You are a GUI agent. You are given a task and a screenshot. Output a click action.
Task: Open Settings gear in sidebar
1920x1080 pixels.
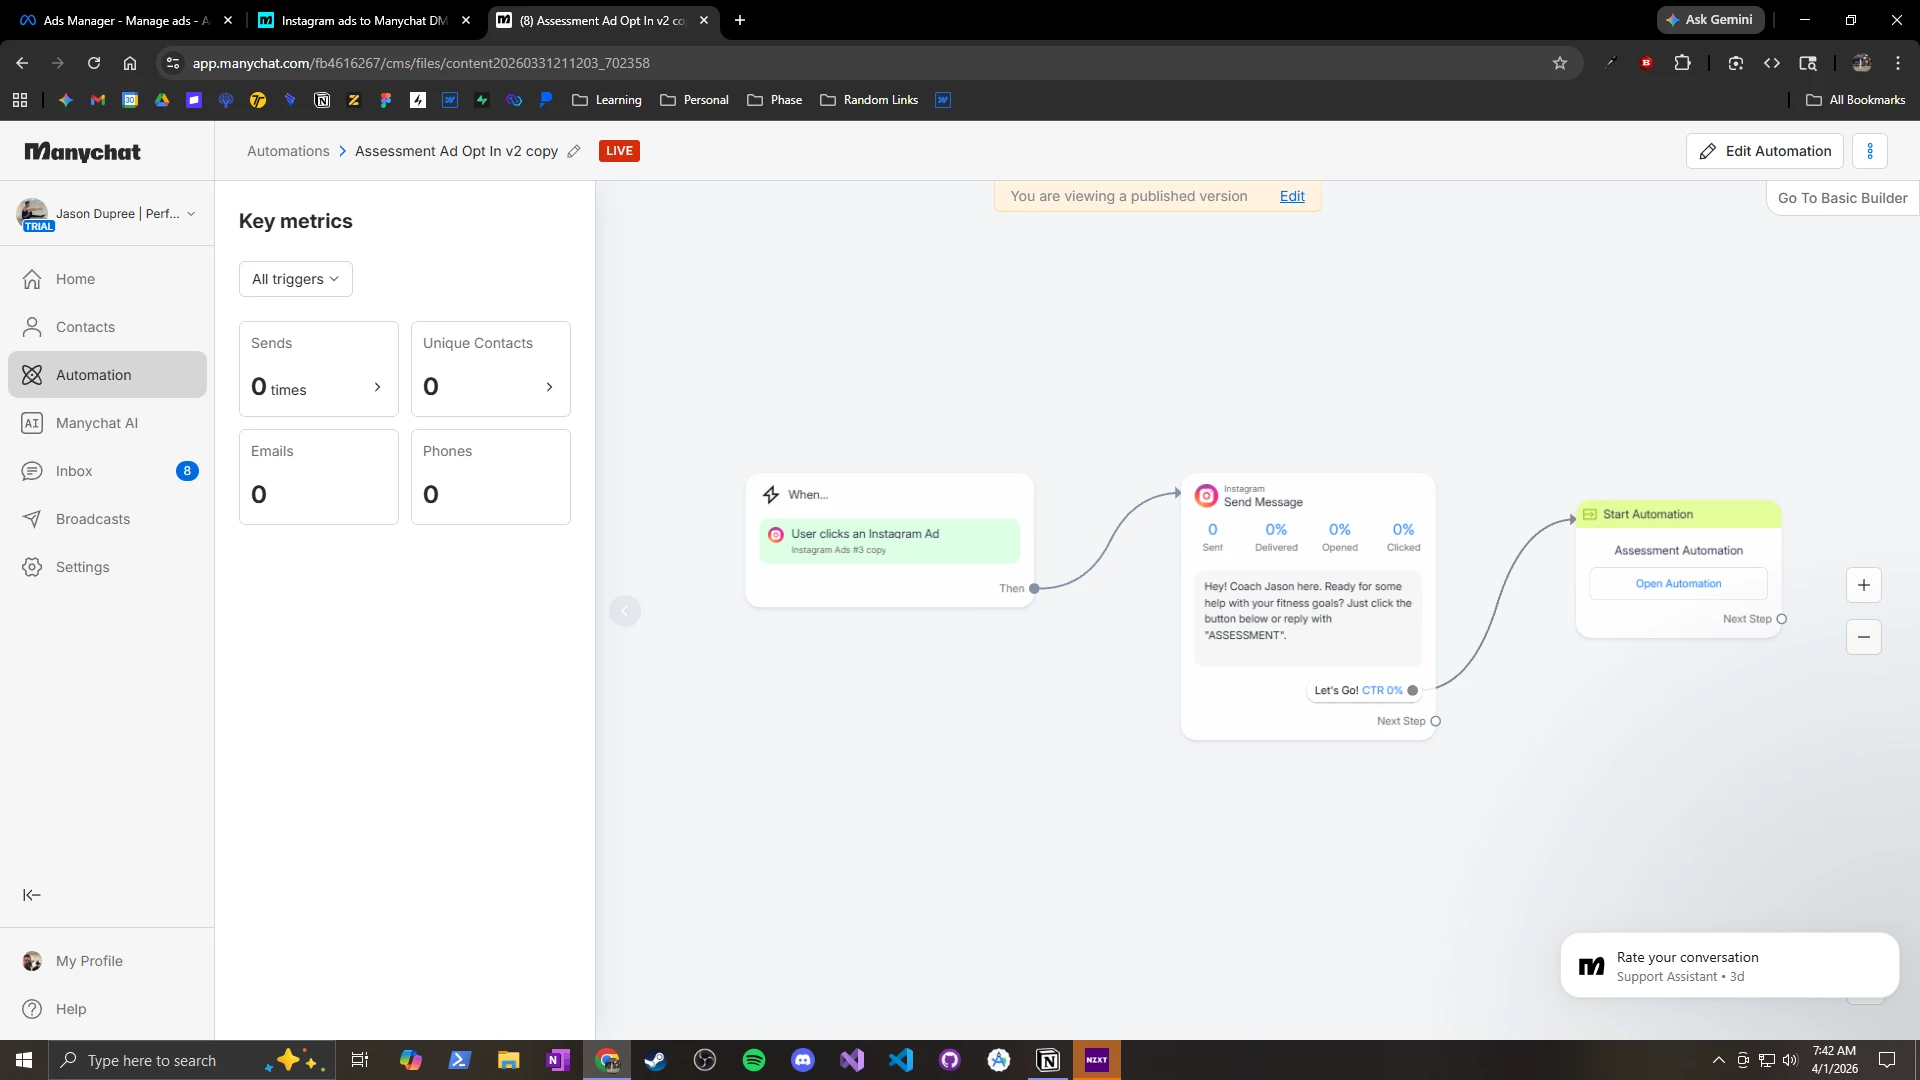[x=82, y=567]
